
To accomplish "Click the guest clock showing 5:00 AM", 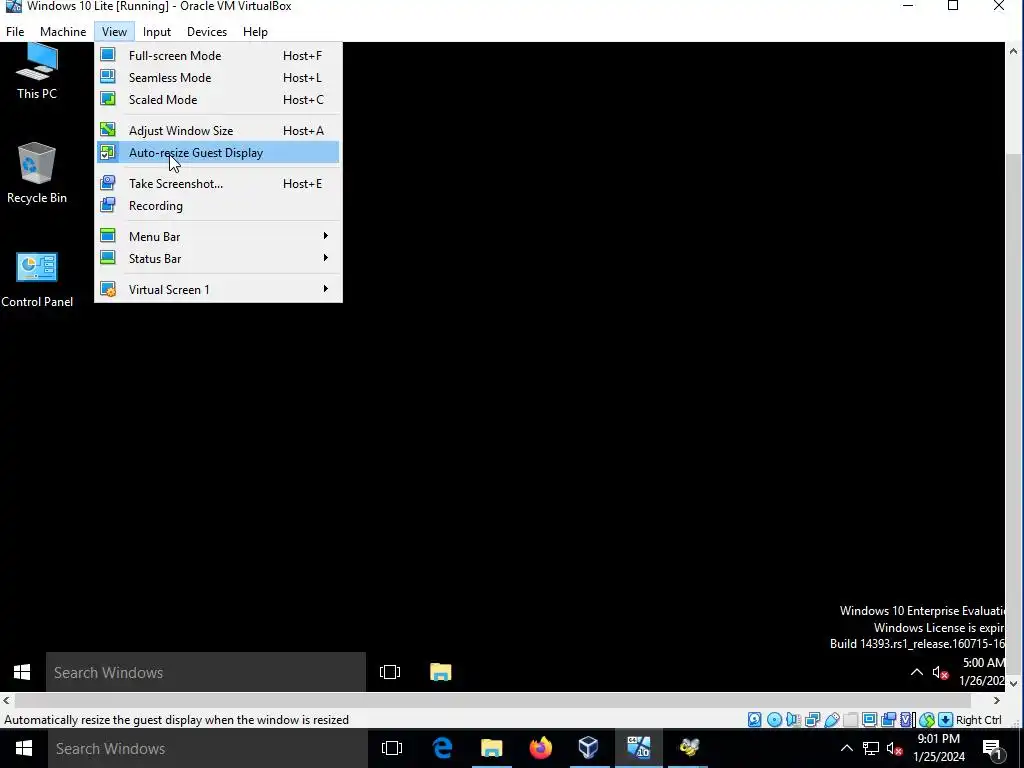I will click(982, 671).
